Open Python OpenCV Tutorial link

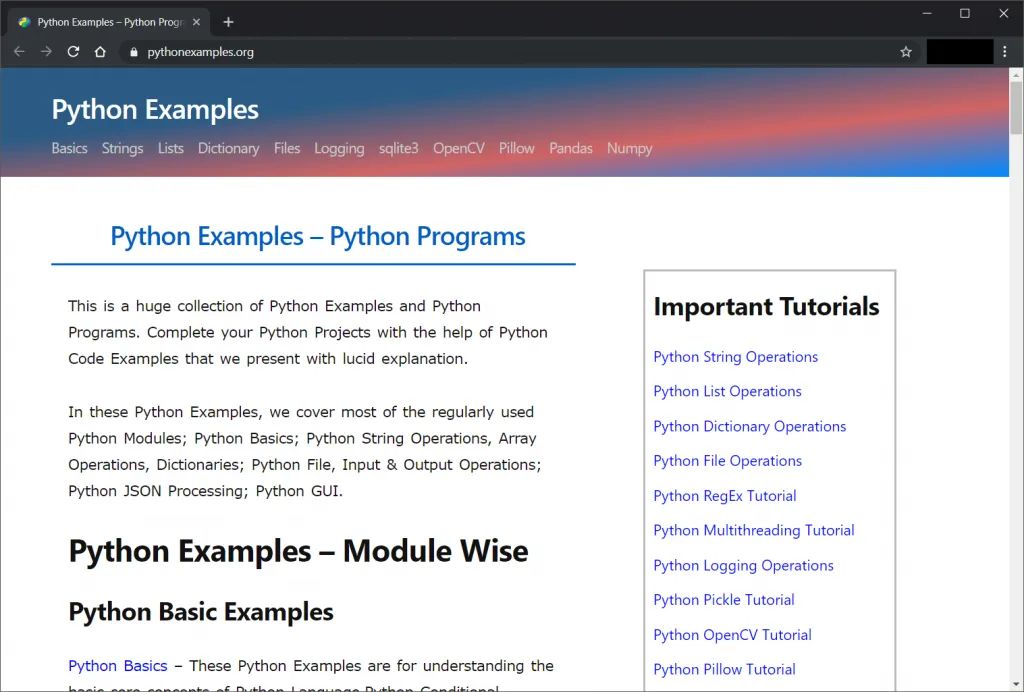click(732, 635)
